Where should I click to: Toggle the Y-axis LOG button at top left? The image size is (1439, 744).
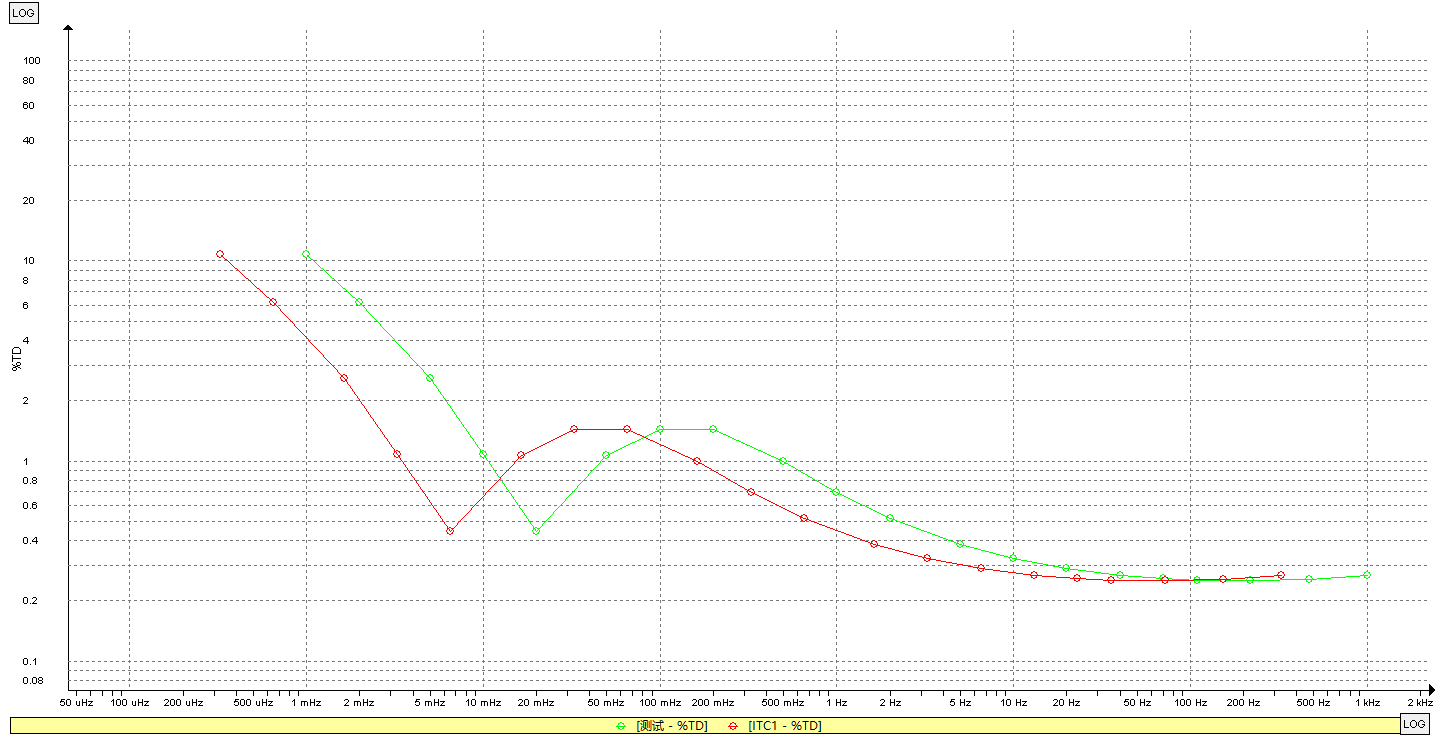coord(24,14)
